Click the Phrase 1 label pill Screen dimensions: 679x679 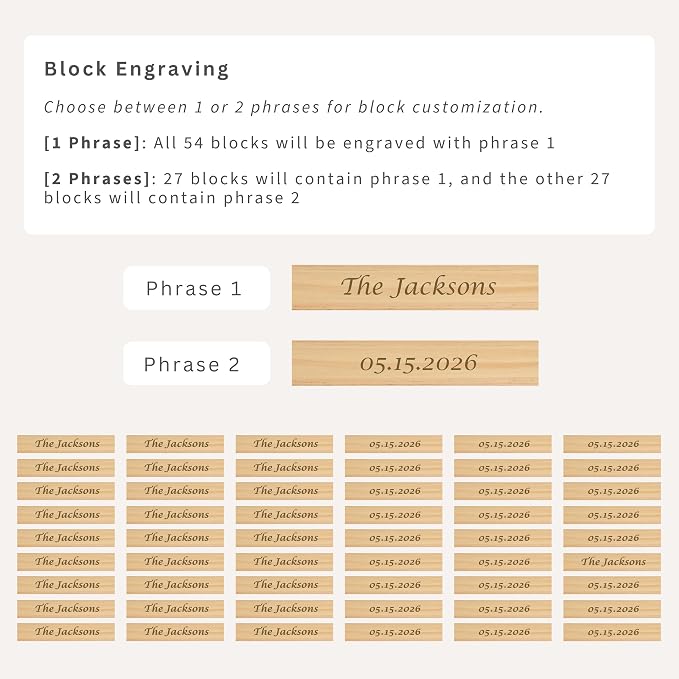point(197,288)
